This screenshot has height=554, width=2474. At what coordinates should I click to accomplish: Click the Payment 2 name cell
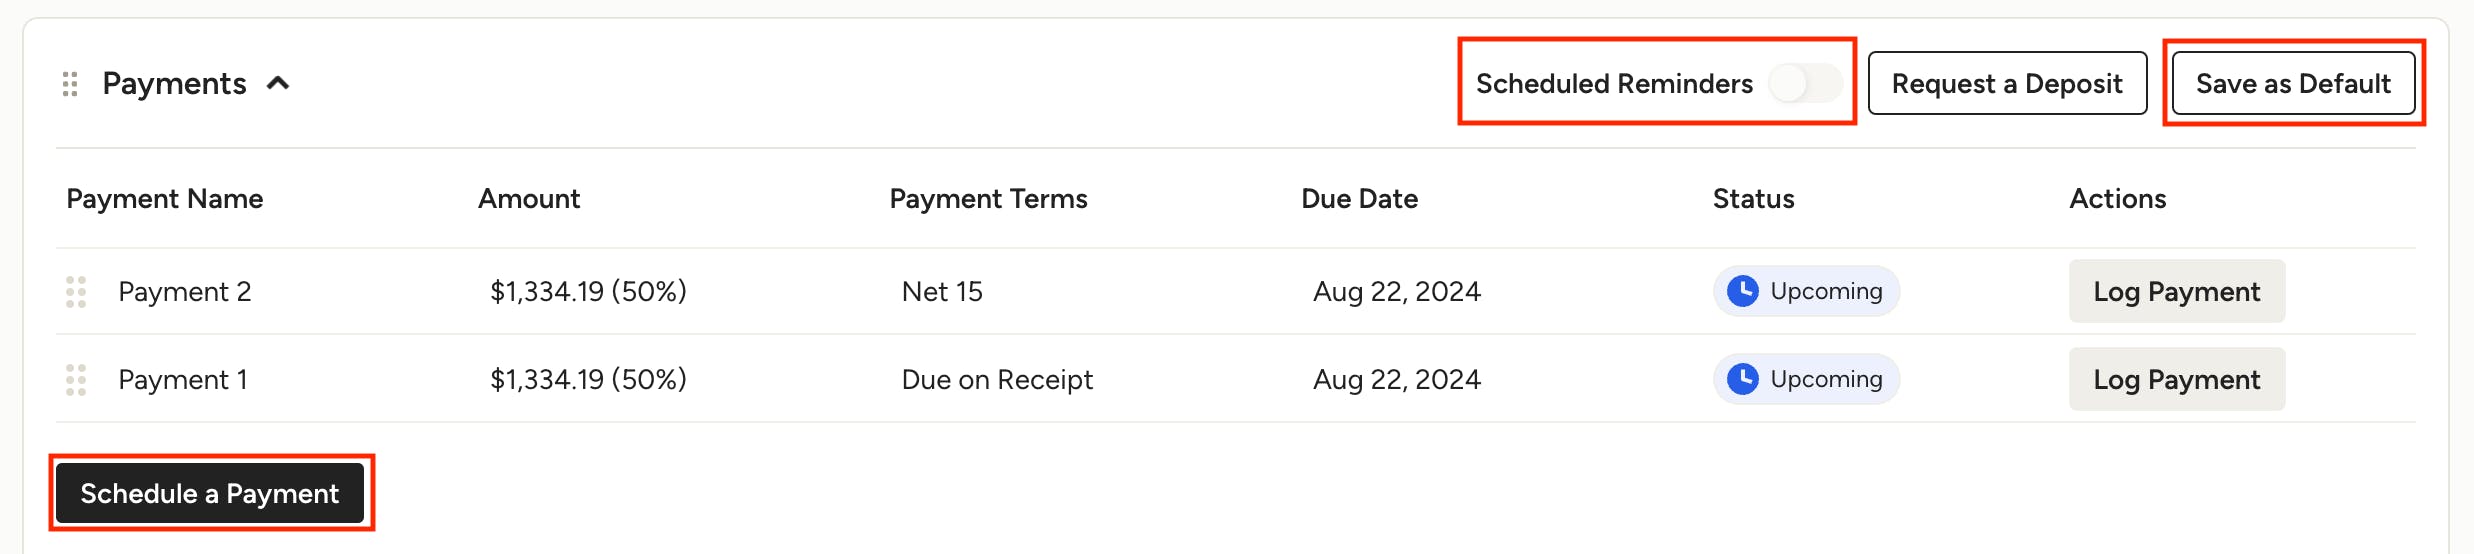point(185,292)
